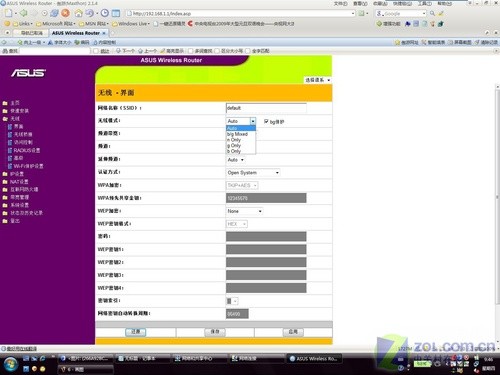Screen dimensions: 500x375
Task: Toggle the b/g protection checkbox
Action: point(266,121)
